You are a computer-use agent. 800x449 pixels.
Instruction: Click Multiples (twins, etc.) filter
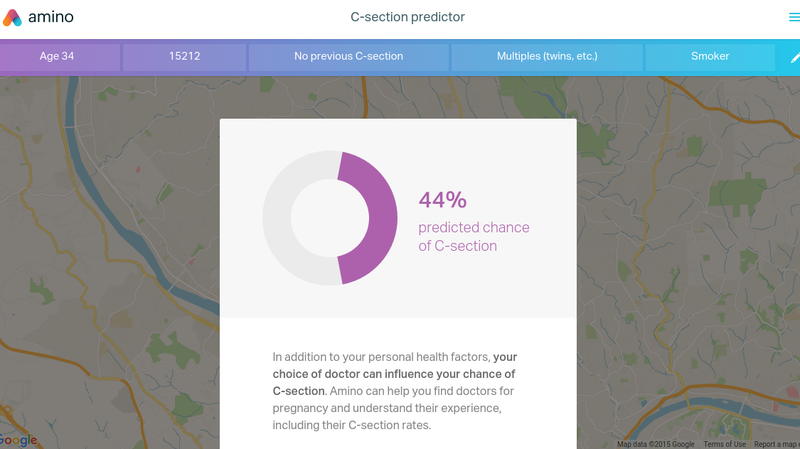click(547, 57)
